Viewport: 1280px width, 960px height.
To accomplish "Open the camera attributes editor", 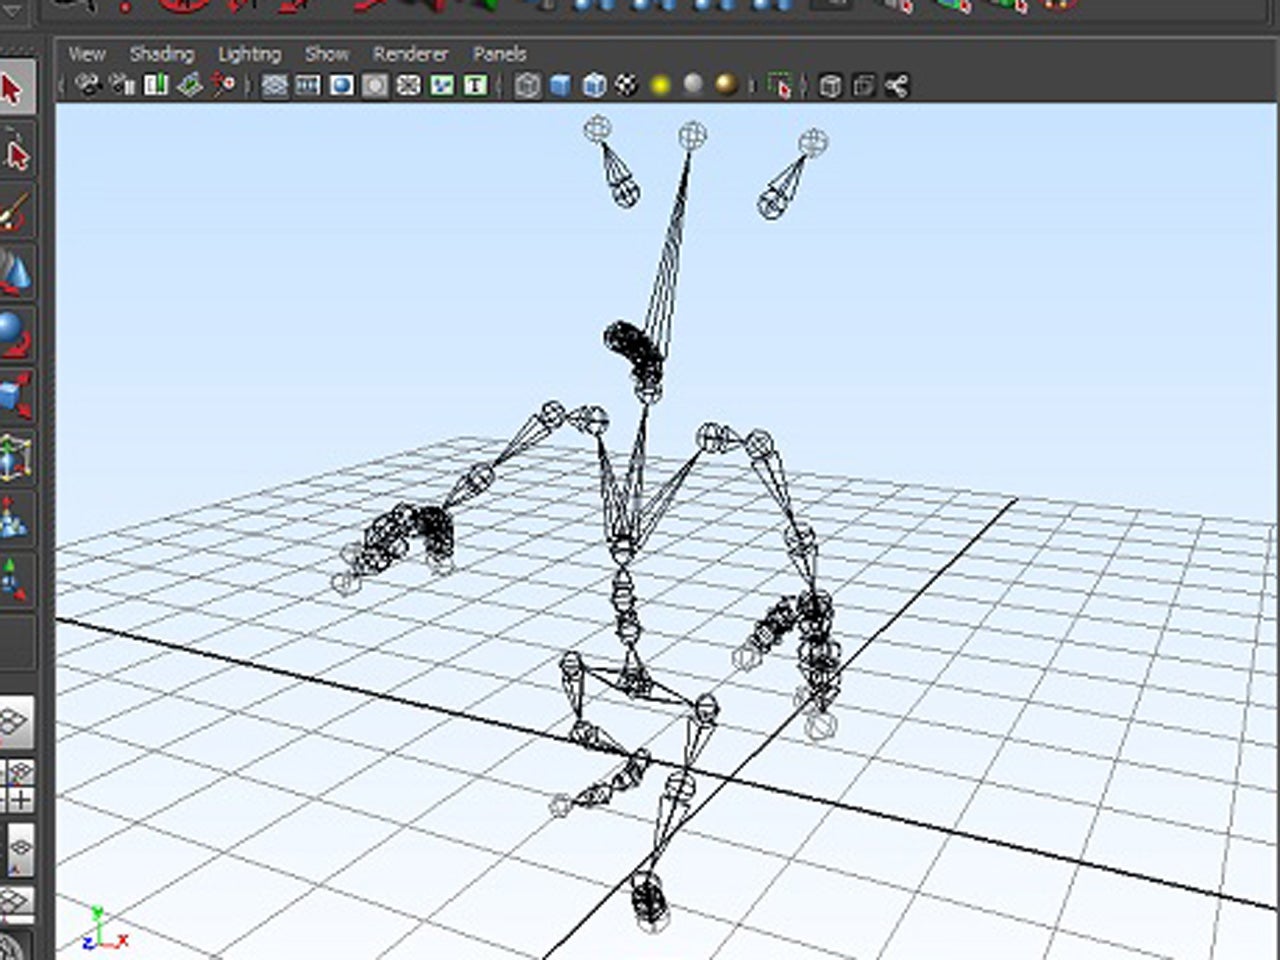I will 122,86.
